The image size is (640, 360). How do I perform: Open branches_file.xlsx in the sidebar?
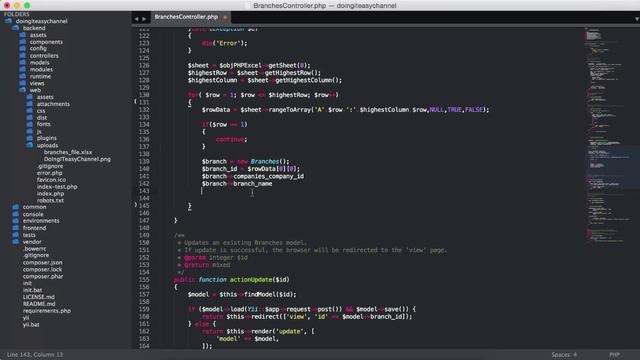tap(68, 152)
